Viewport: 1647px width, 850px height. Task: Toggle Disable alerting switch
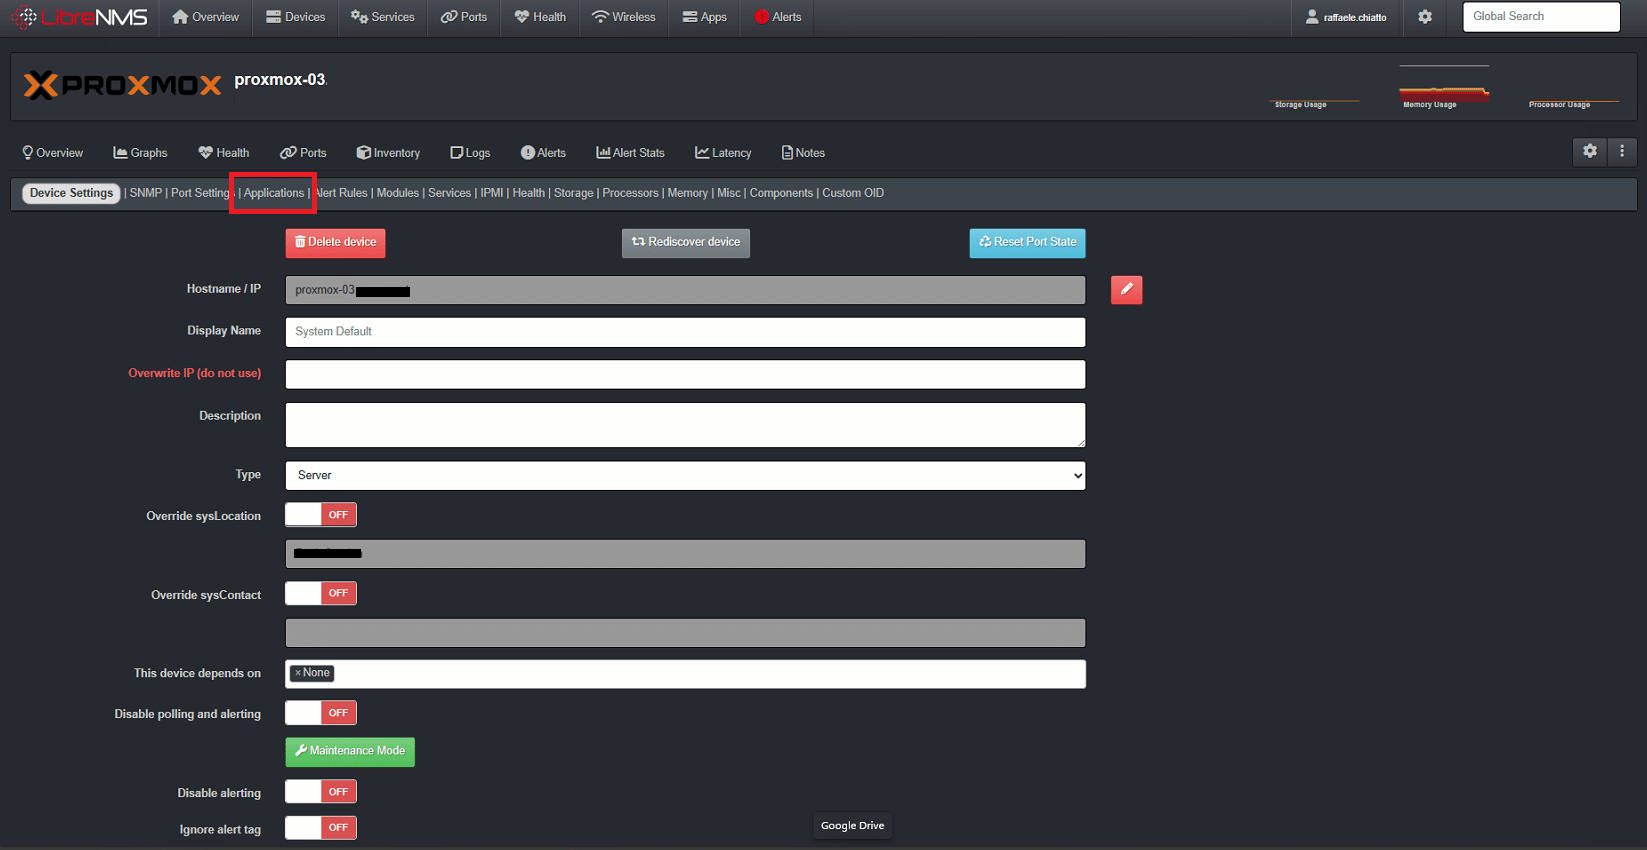pyautogui.click(x=321, y=792)
